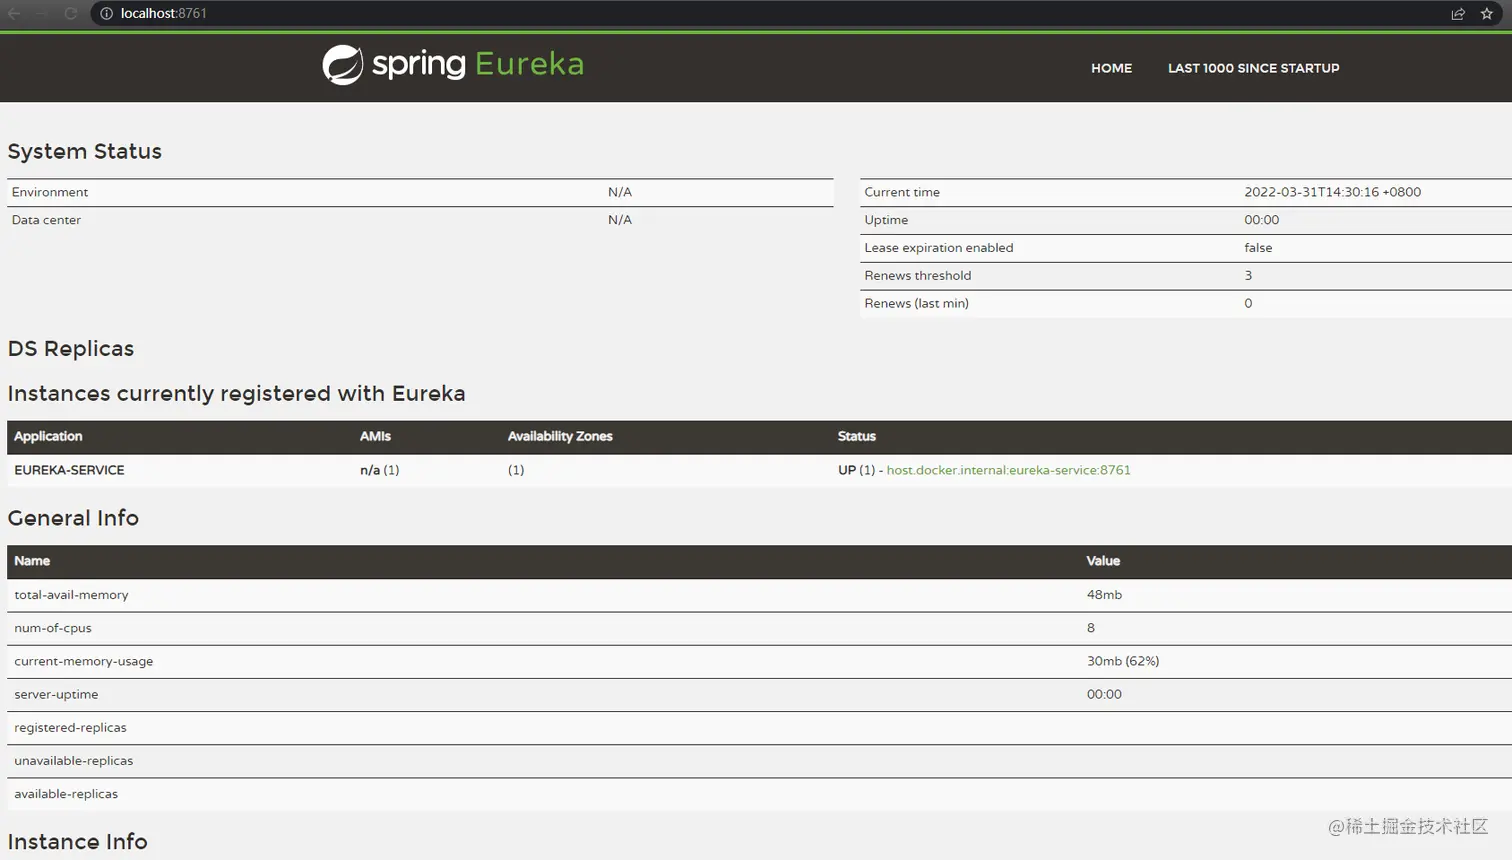The width and height of the screenshot is (1512, 860).
Task: Click the DS Replicas heading
Action: [x=70, y=348]
